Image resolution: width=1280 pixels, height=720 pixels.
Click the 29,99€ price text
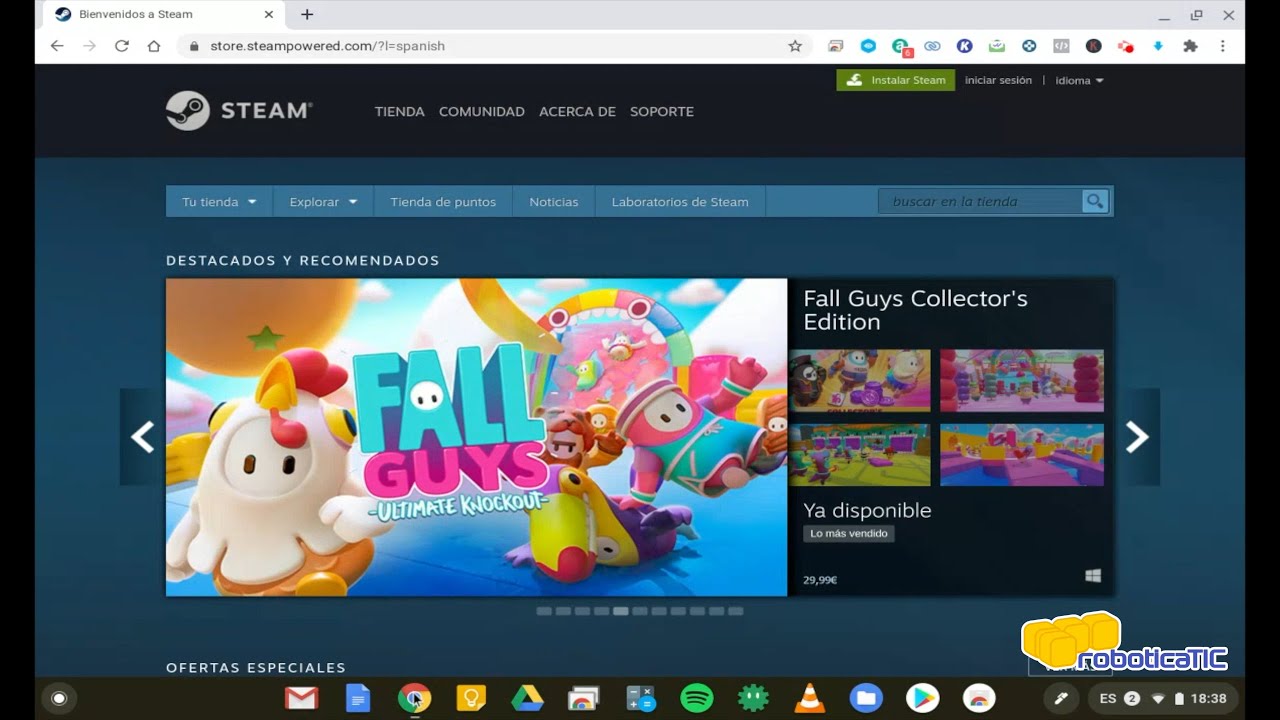820,580
